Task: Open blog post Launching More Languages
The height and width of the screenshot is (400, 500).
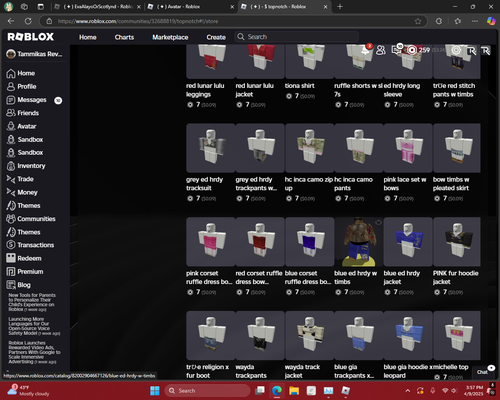Action: coord(34,326)
